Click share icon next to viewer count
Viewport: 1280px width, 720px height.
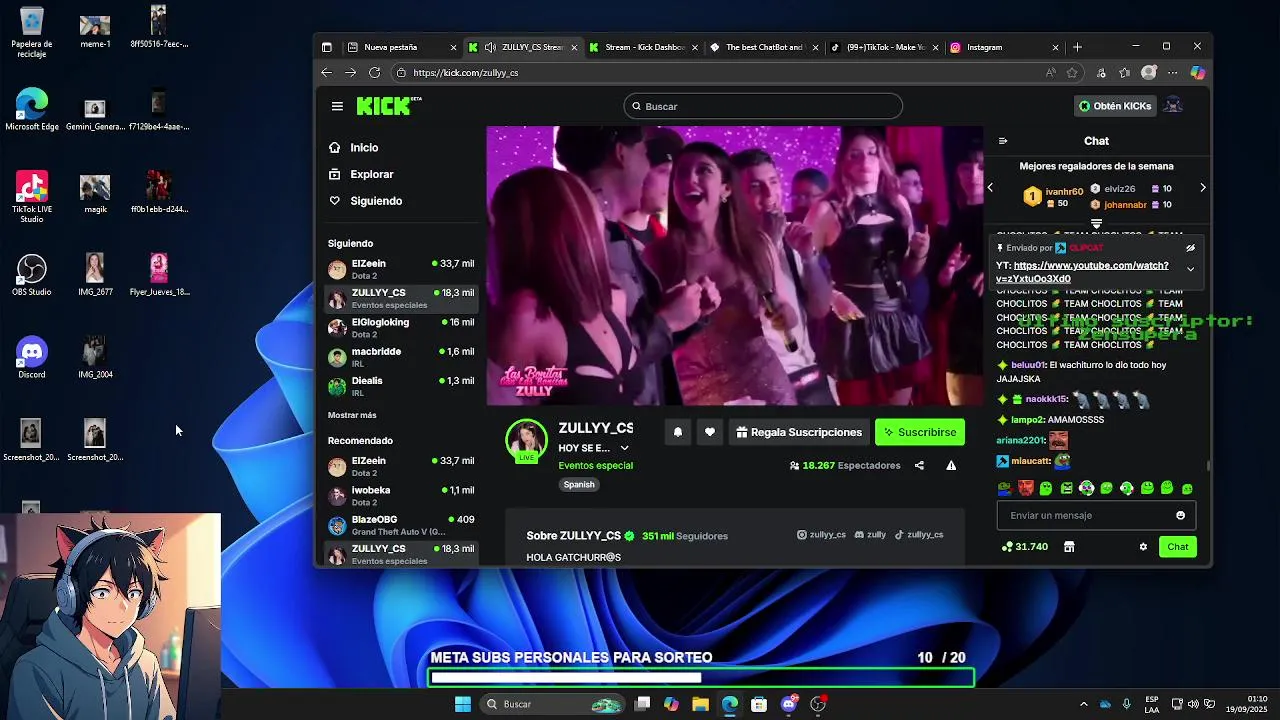919,465
